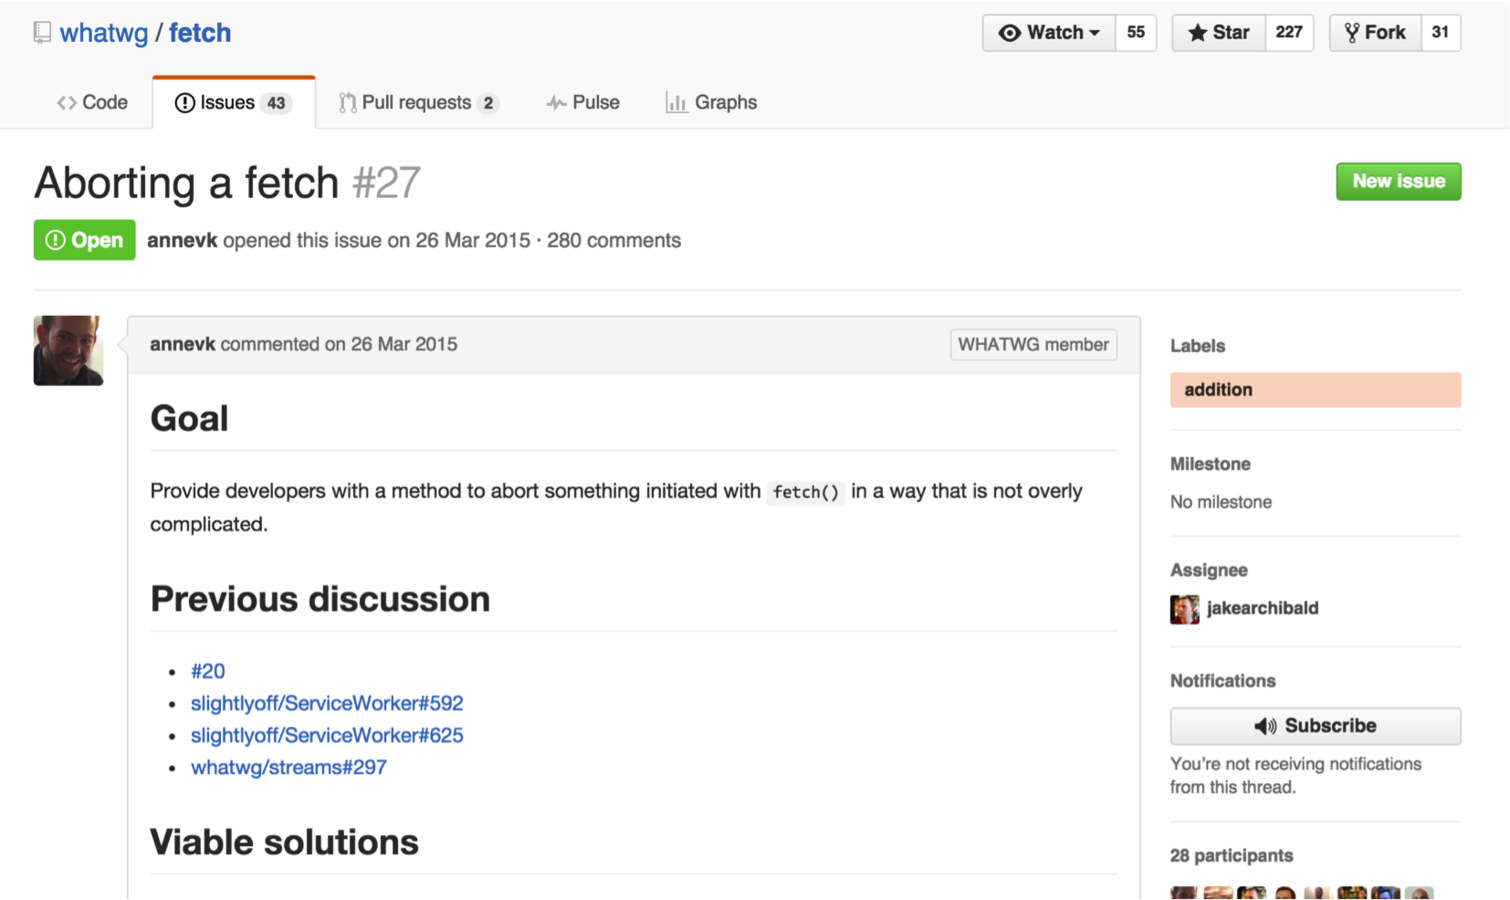Viewport: 1510px width, 900px height.
Task: Select the Issues tab
Action: pos(233,103)
